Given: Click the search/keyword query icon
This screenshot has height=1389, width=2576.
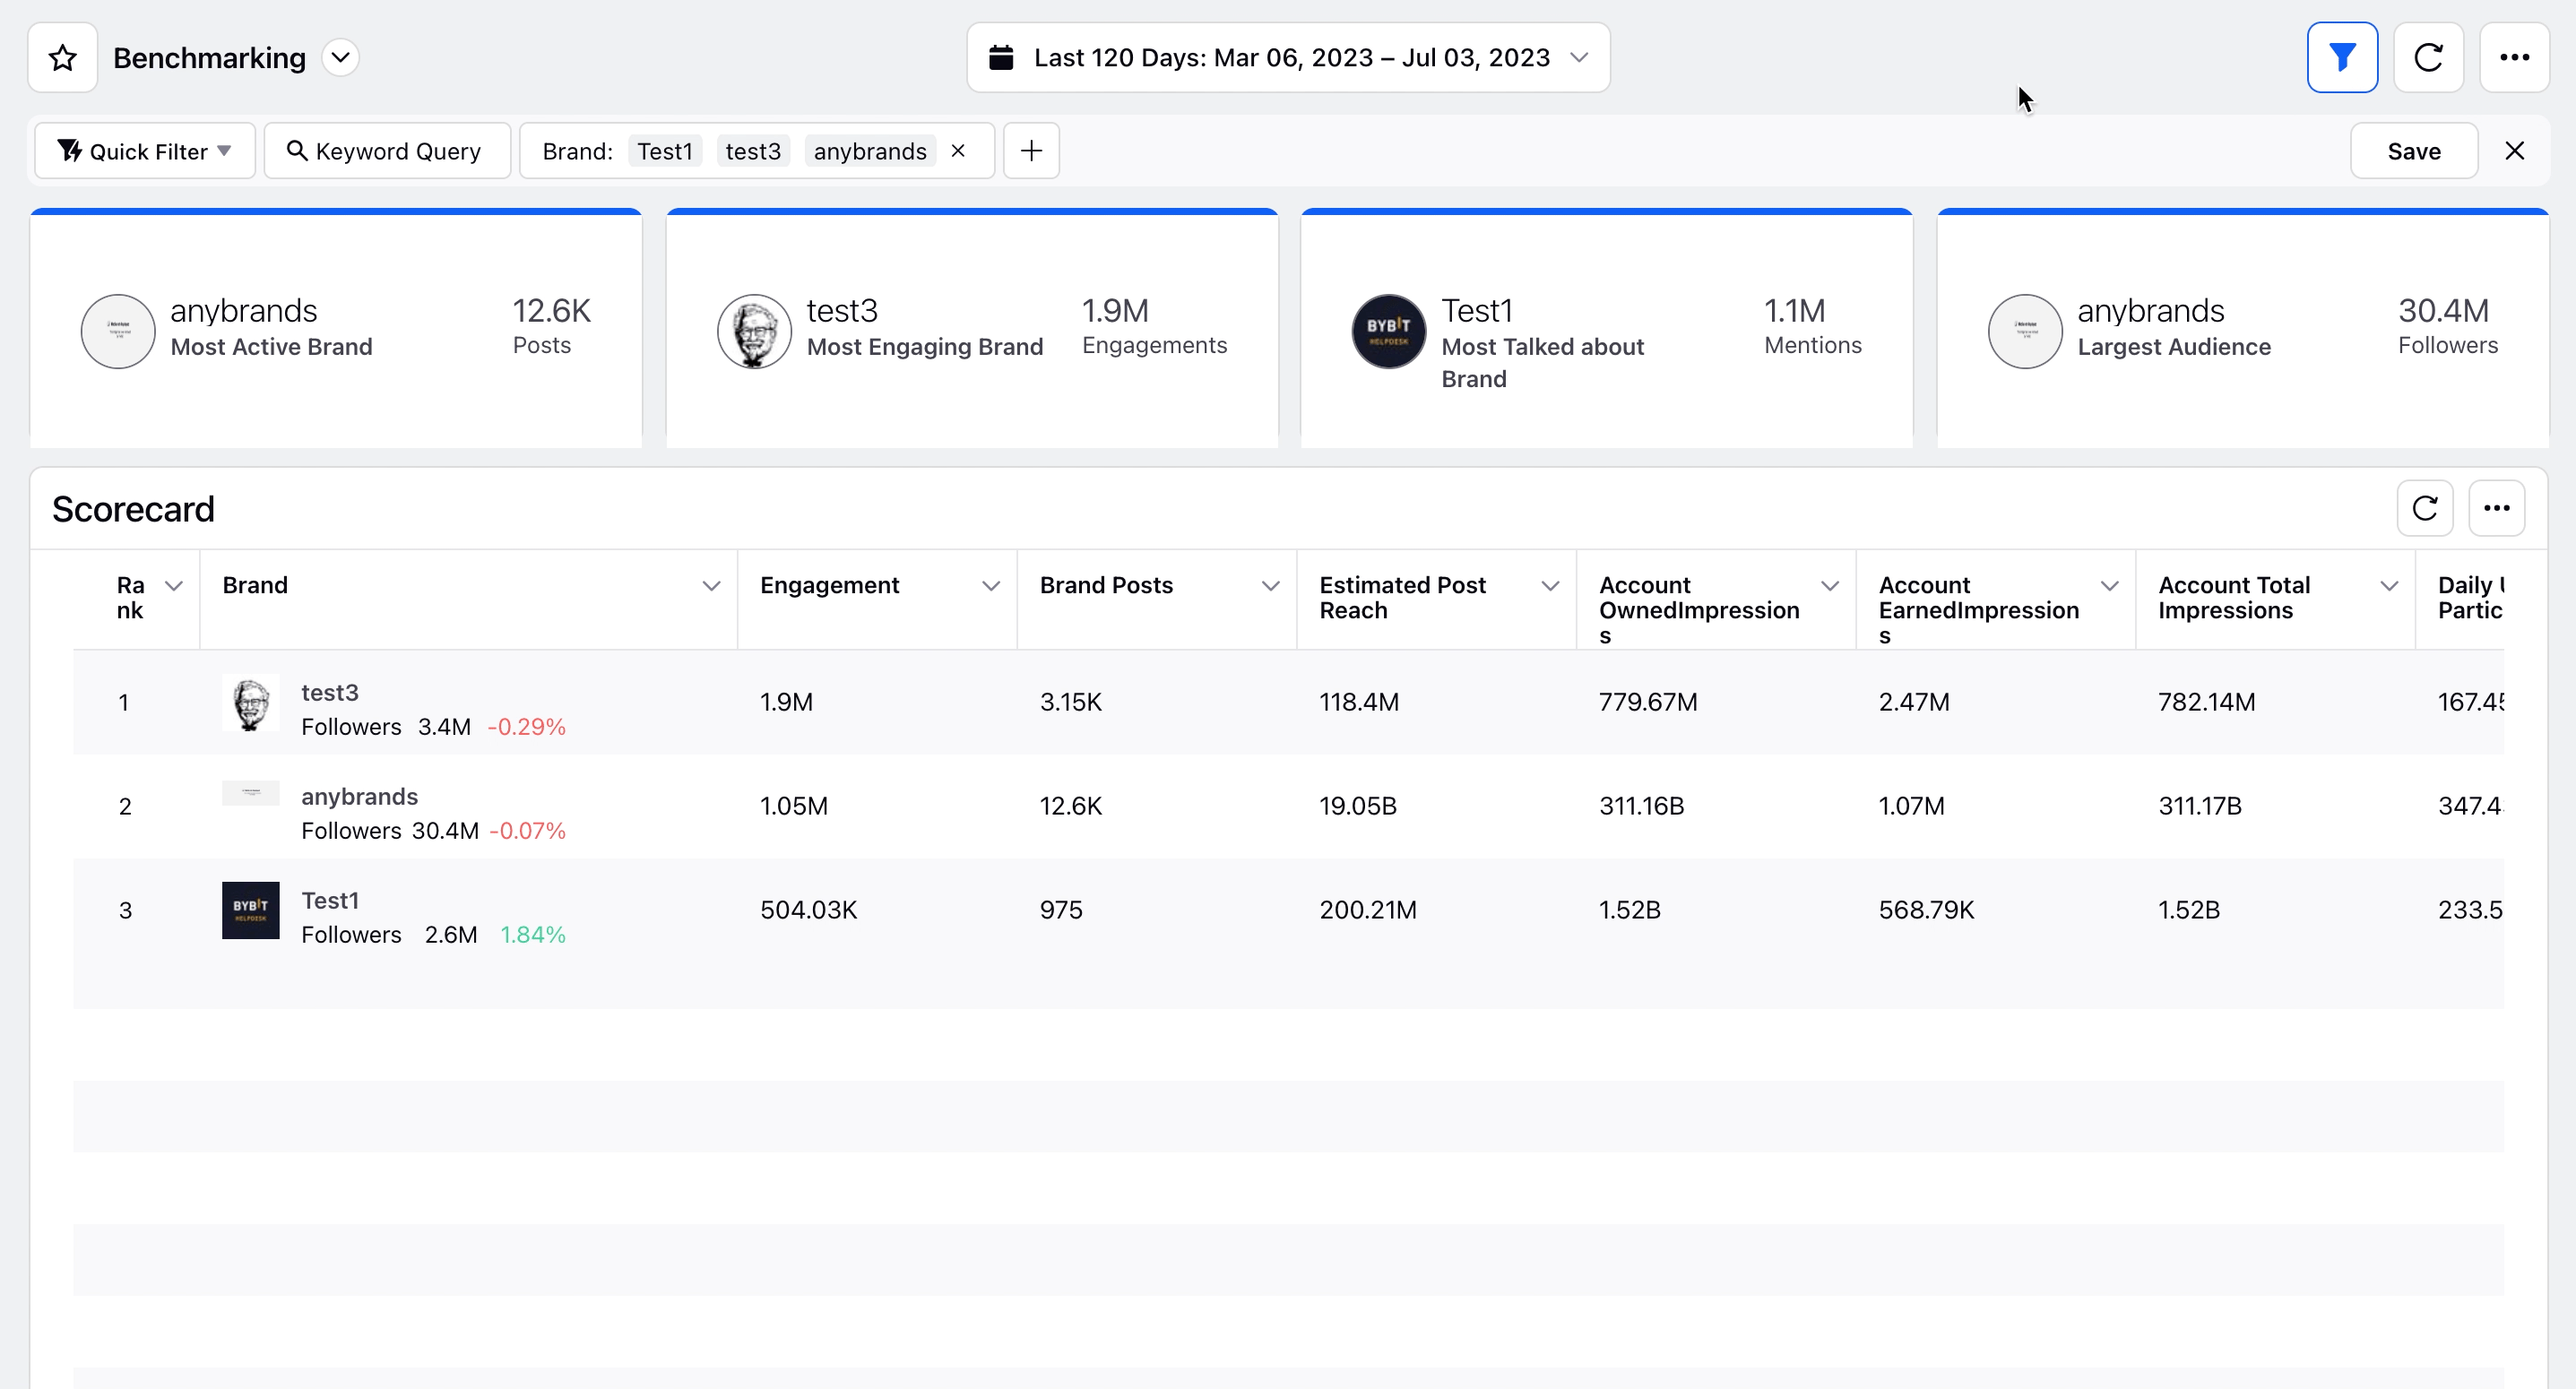Looking at the screenshot, I should [296, 151].
